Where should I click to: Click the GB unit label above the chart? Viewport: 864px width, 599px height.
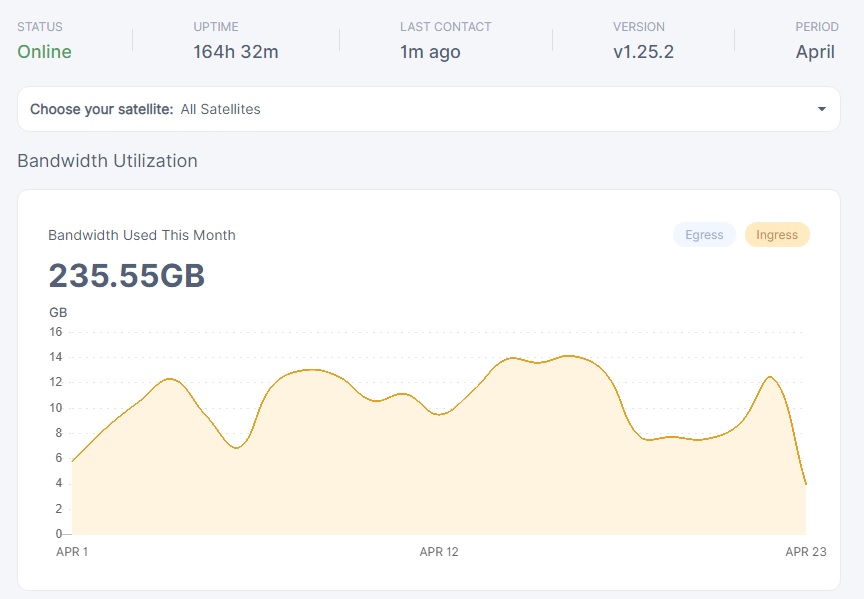pyautogui.click(x=58, y=312)
